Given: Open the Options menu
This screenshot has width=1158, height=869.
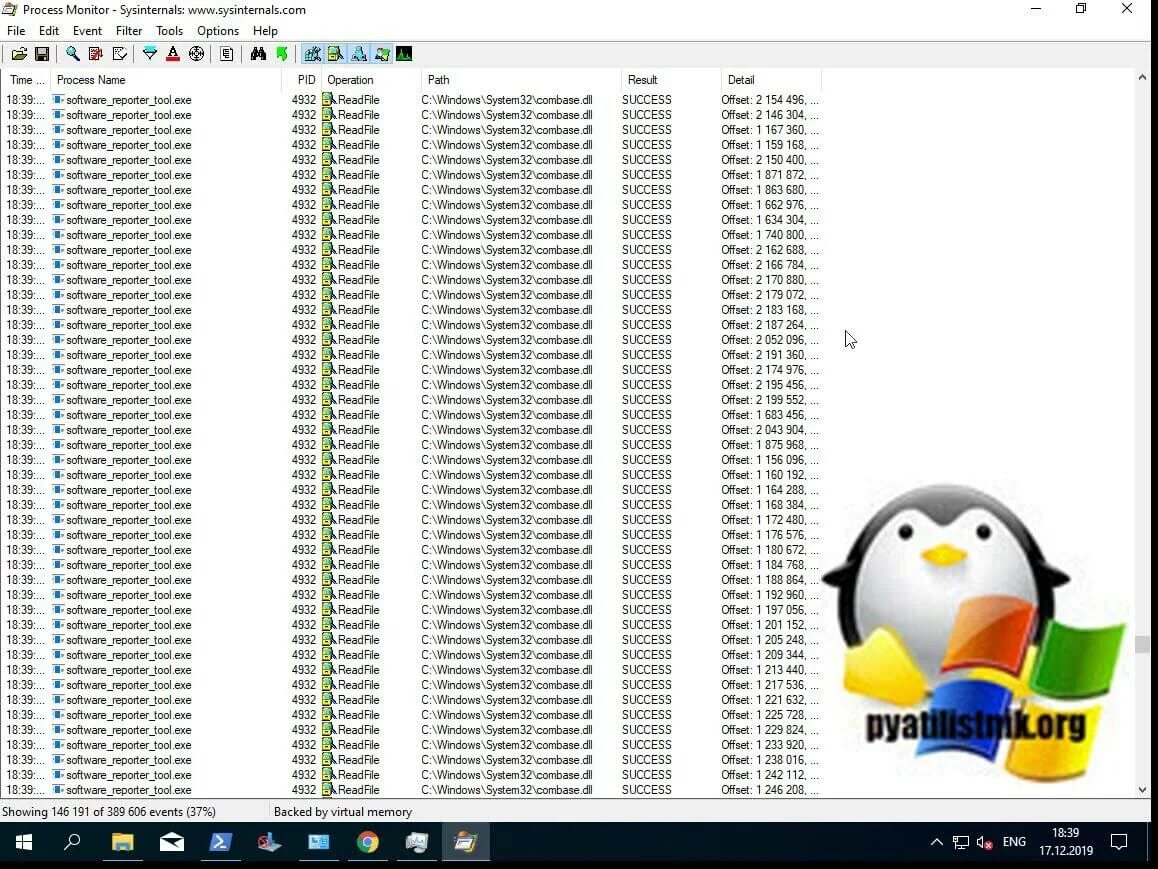Looking at the screenshot, I should click(217, 31).
